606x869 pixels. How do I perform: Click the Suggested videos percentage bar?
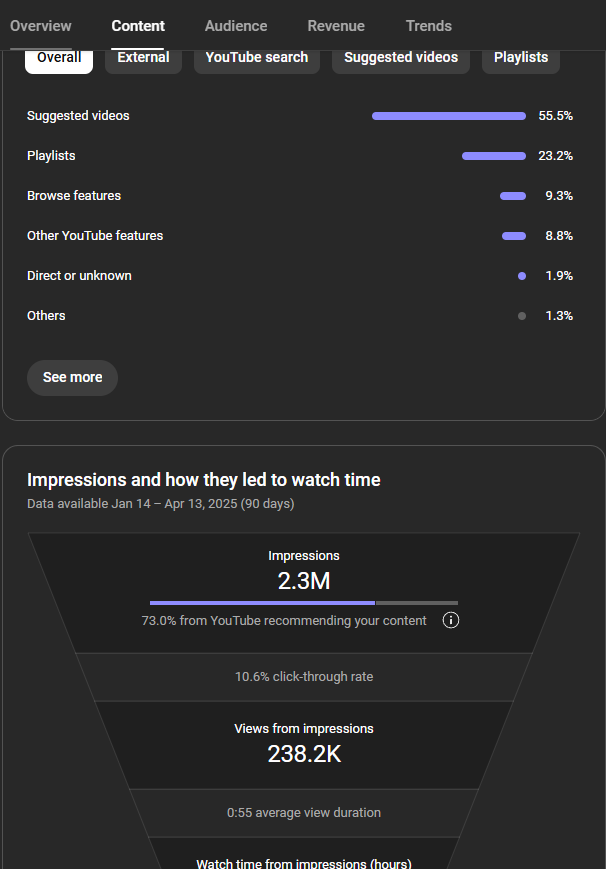pyautogui.click(x=449, y=116)
